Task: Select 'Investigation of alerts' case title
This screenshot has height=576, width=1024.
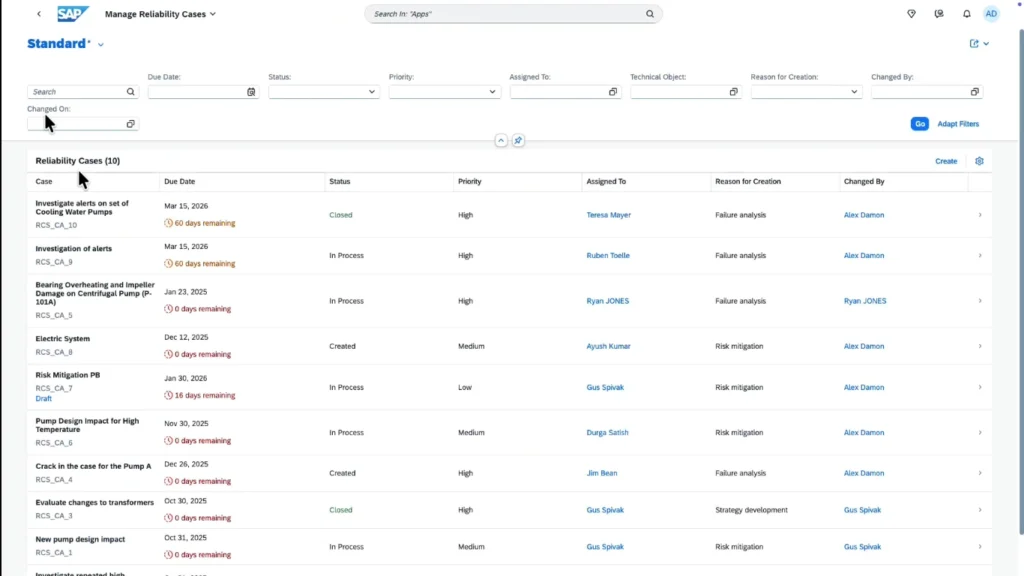Action: point(73,249)
